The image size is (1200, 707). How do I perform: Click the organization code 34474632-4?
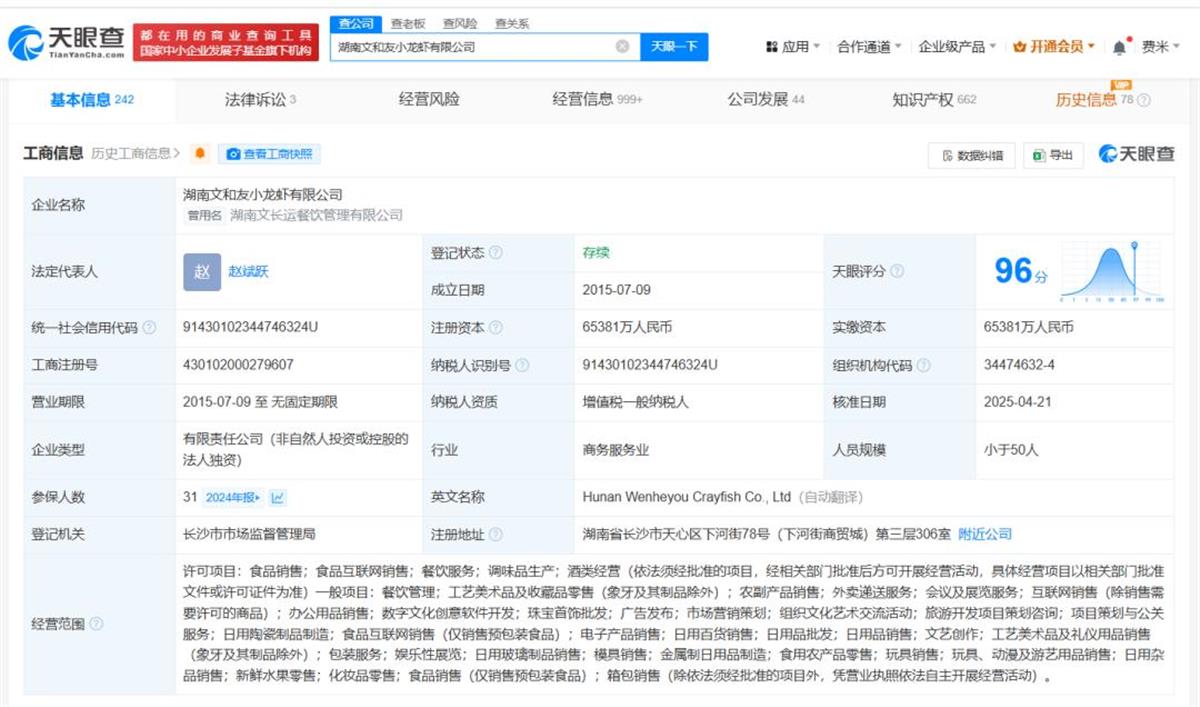click(x=1019, y=365)
